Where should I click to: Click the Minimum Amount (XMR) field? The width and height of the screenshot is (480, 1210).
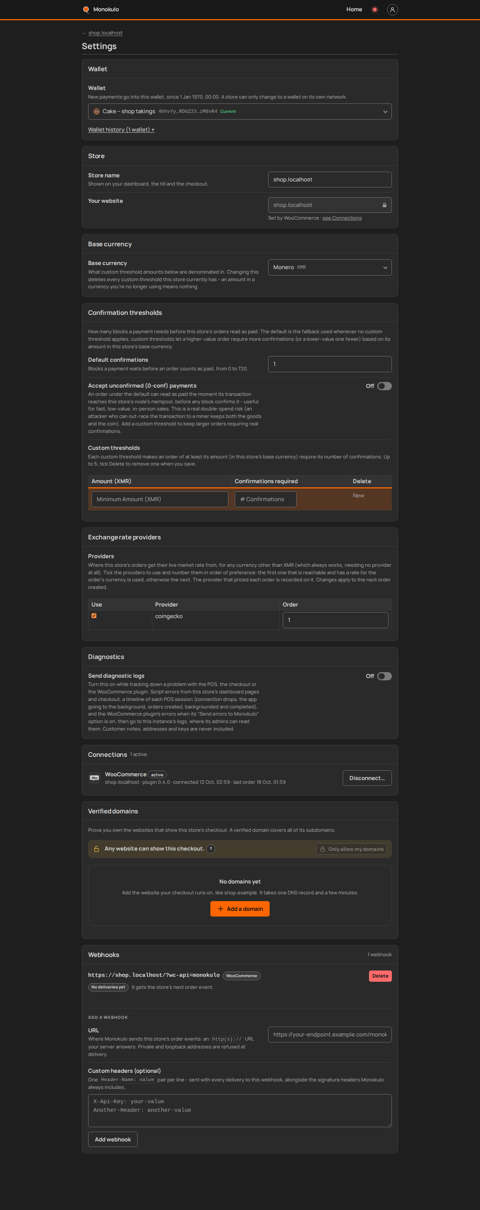pyautogui.click(x=160, y=499)
